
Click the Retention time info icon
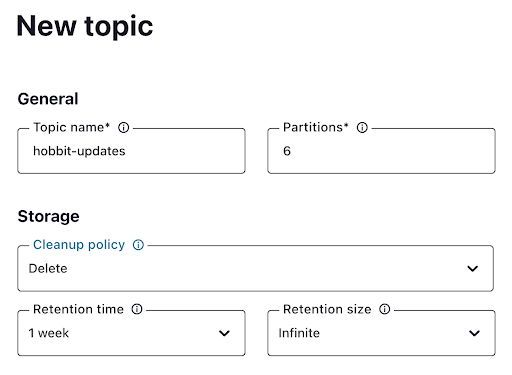coord(137,309)
